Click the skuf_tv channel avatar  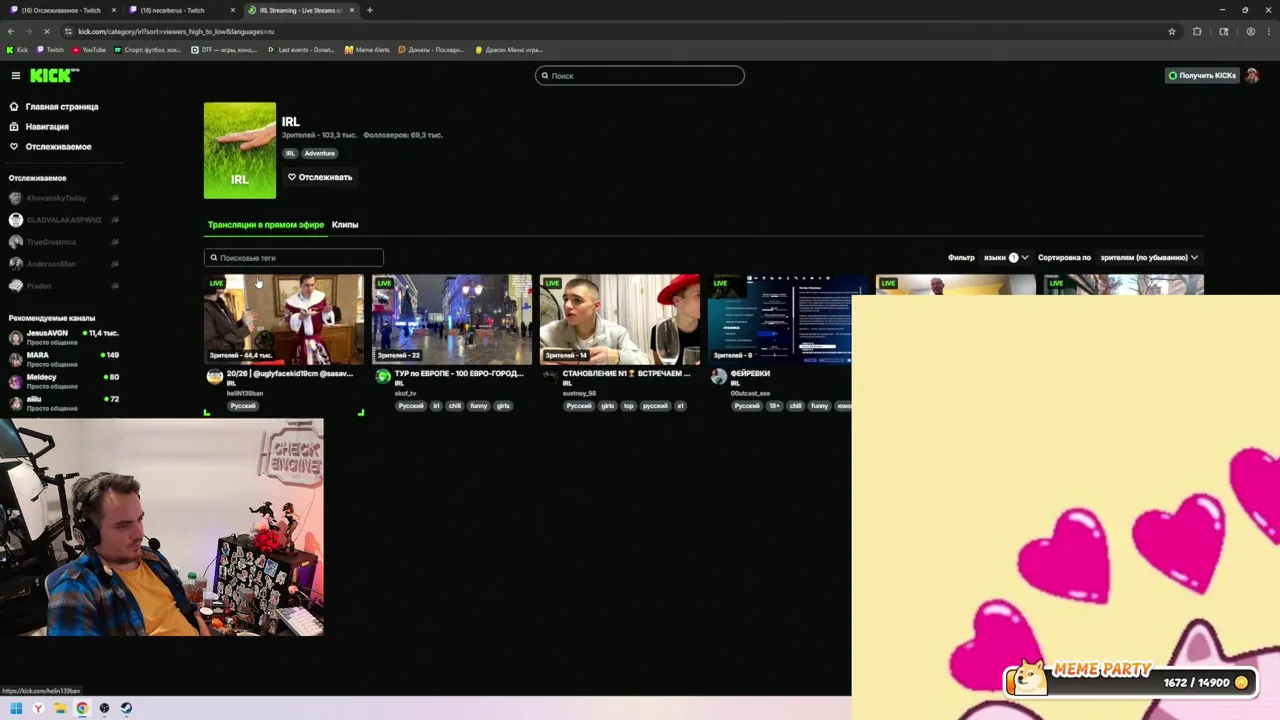pos(382,377)
